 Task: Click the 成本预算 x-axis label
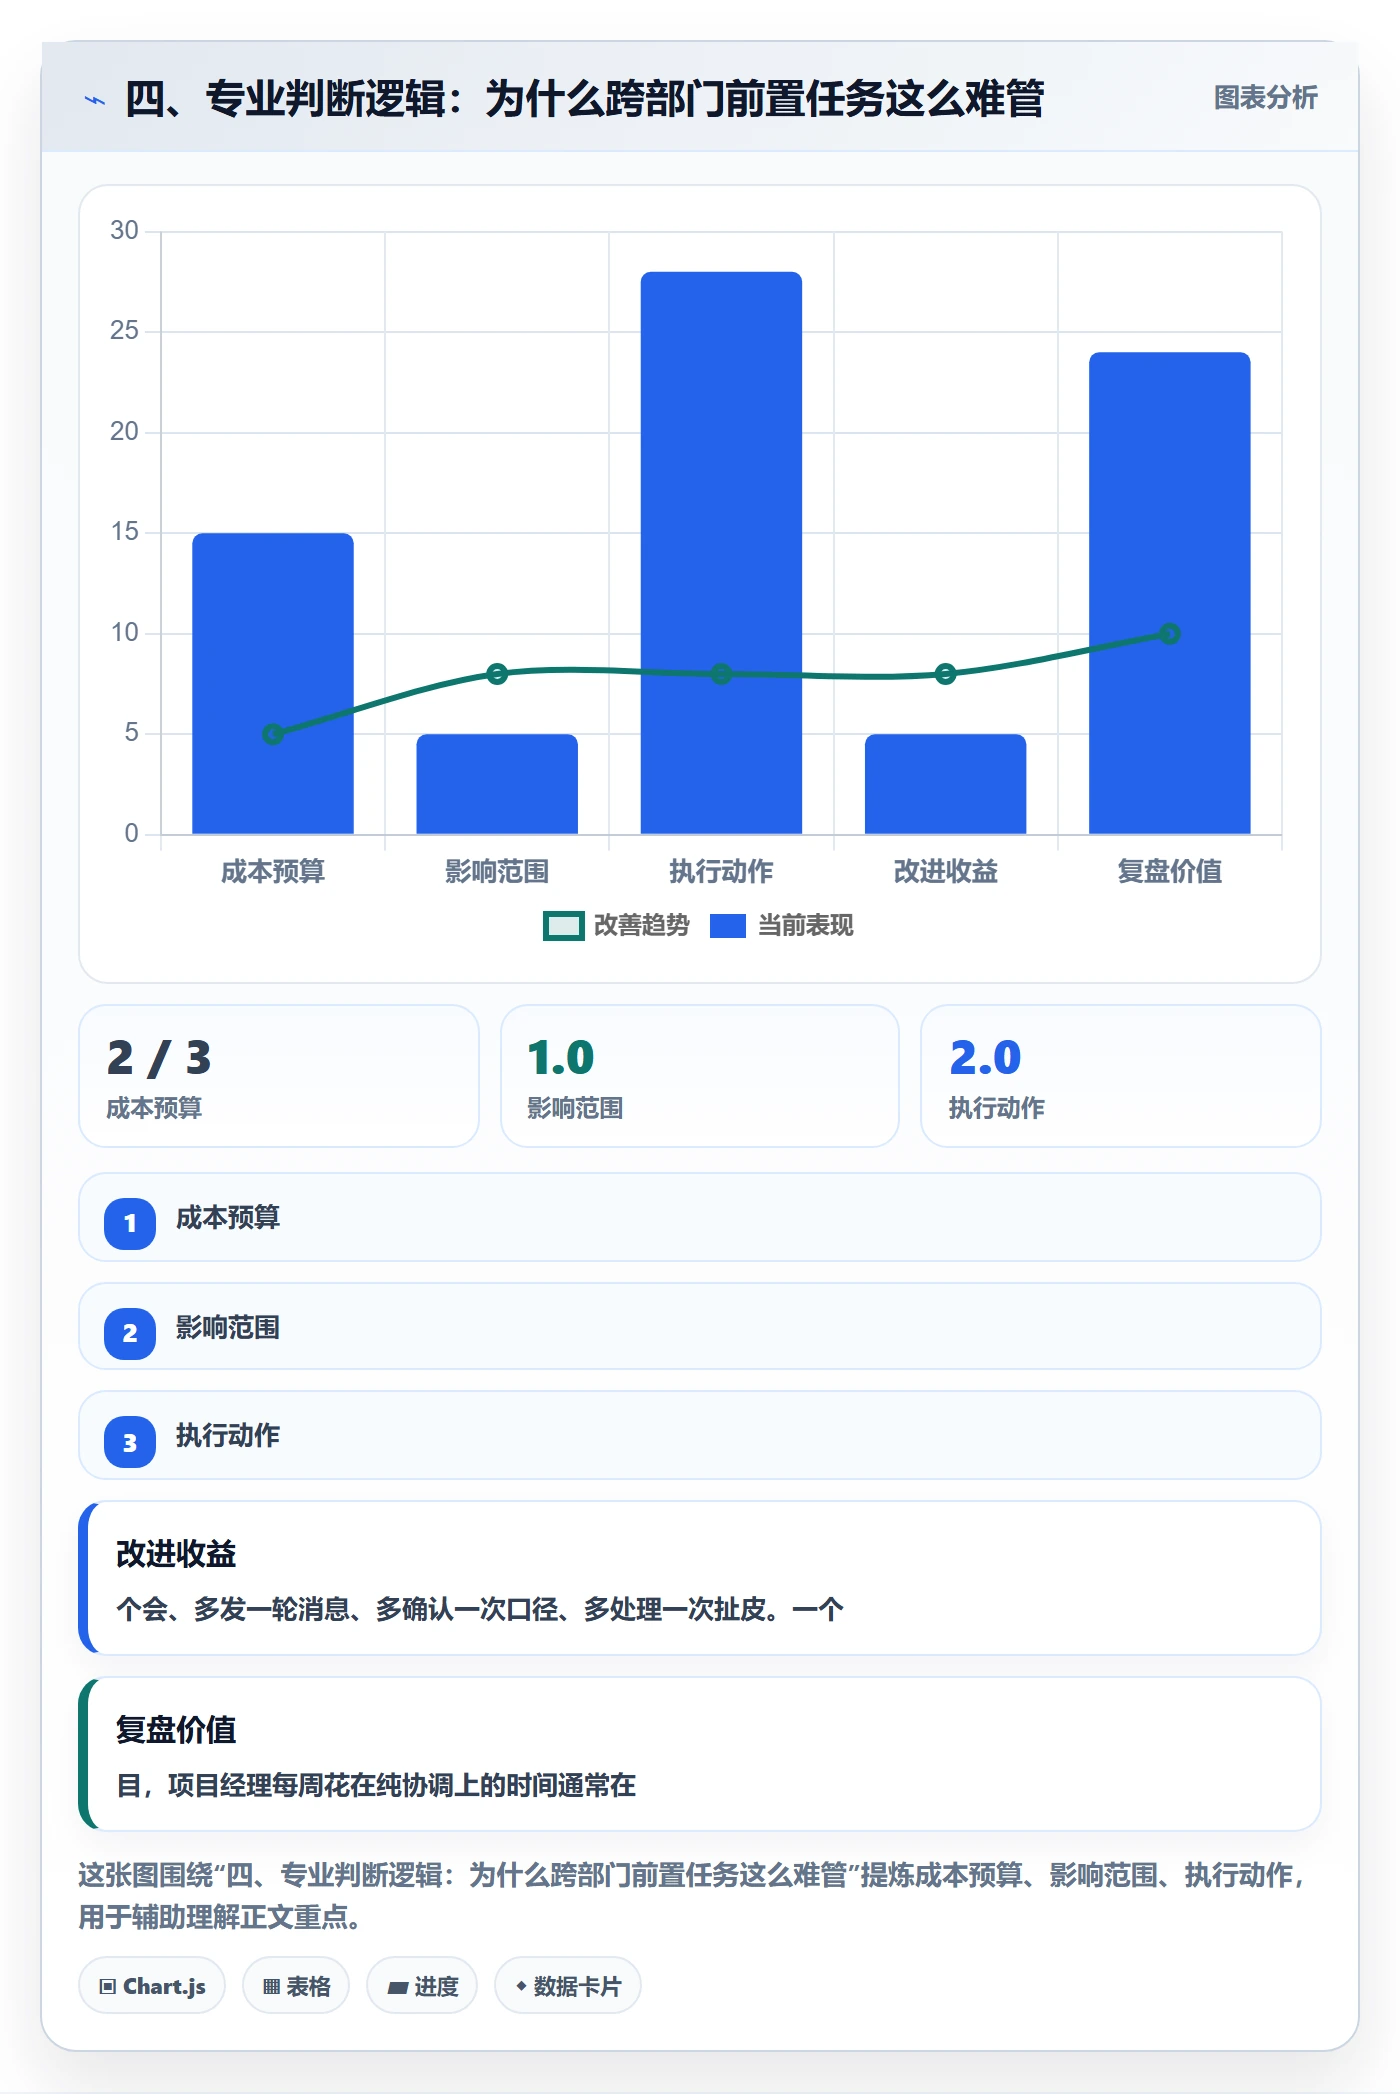(273, 872)
